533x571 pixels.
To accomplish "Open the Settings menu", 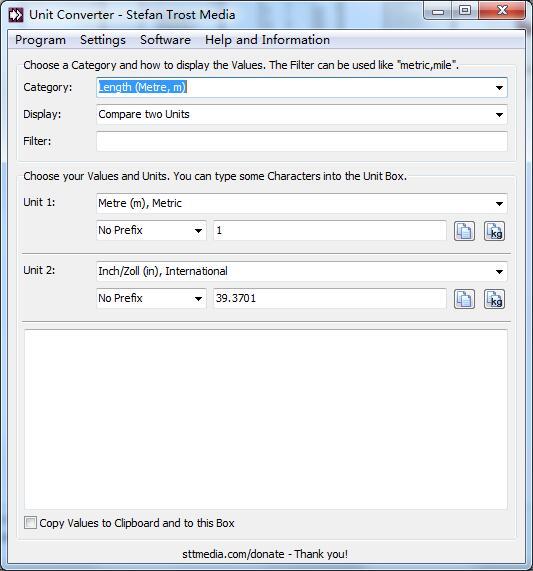I will (103, 40).
